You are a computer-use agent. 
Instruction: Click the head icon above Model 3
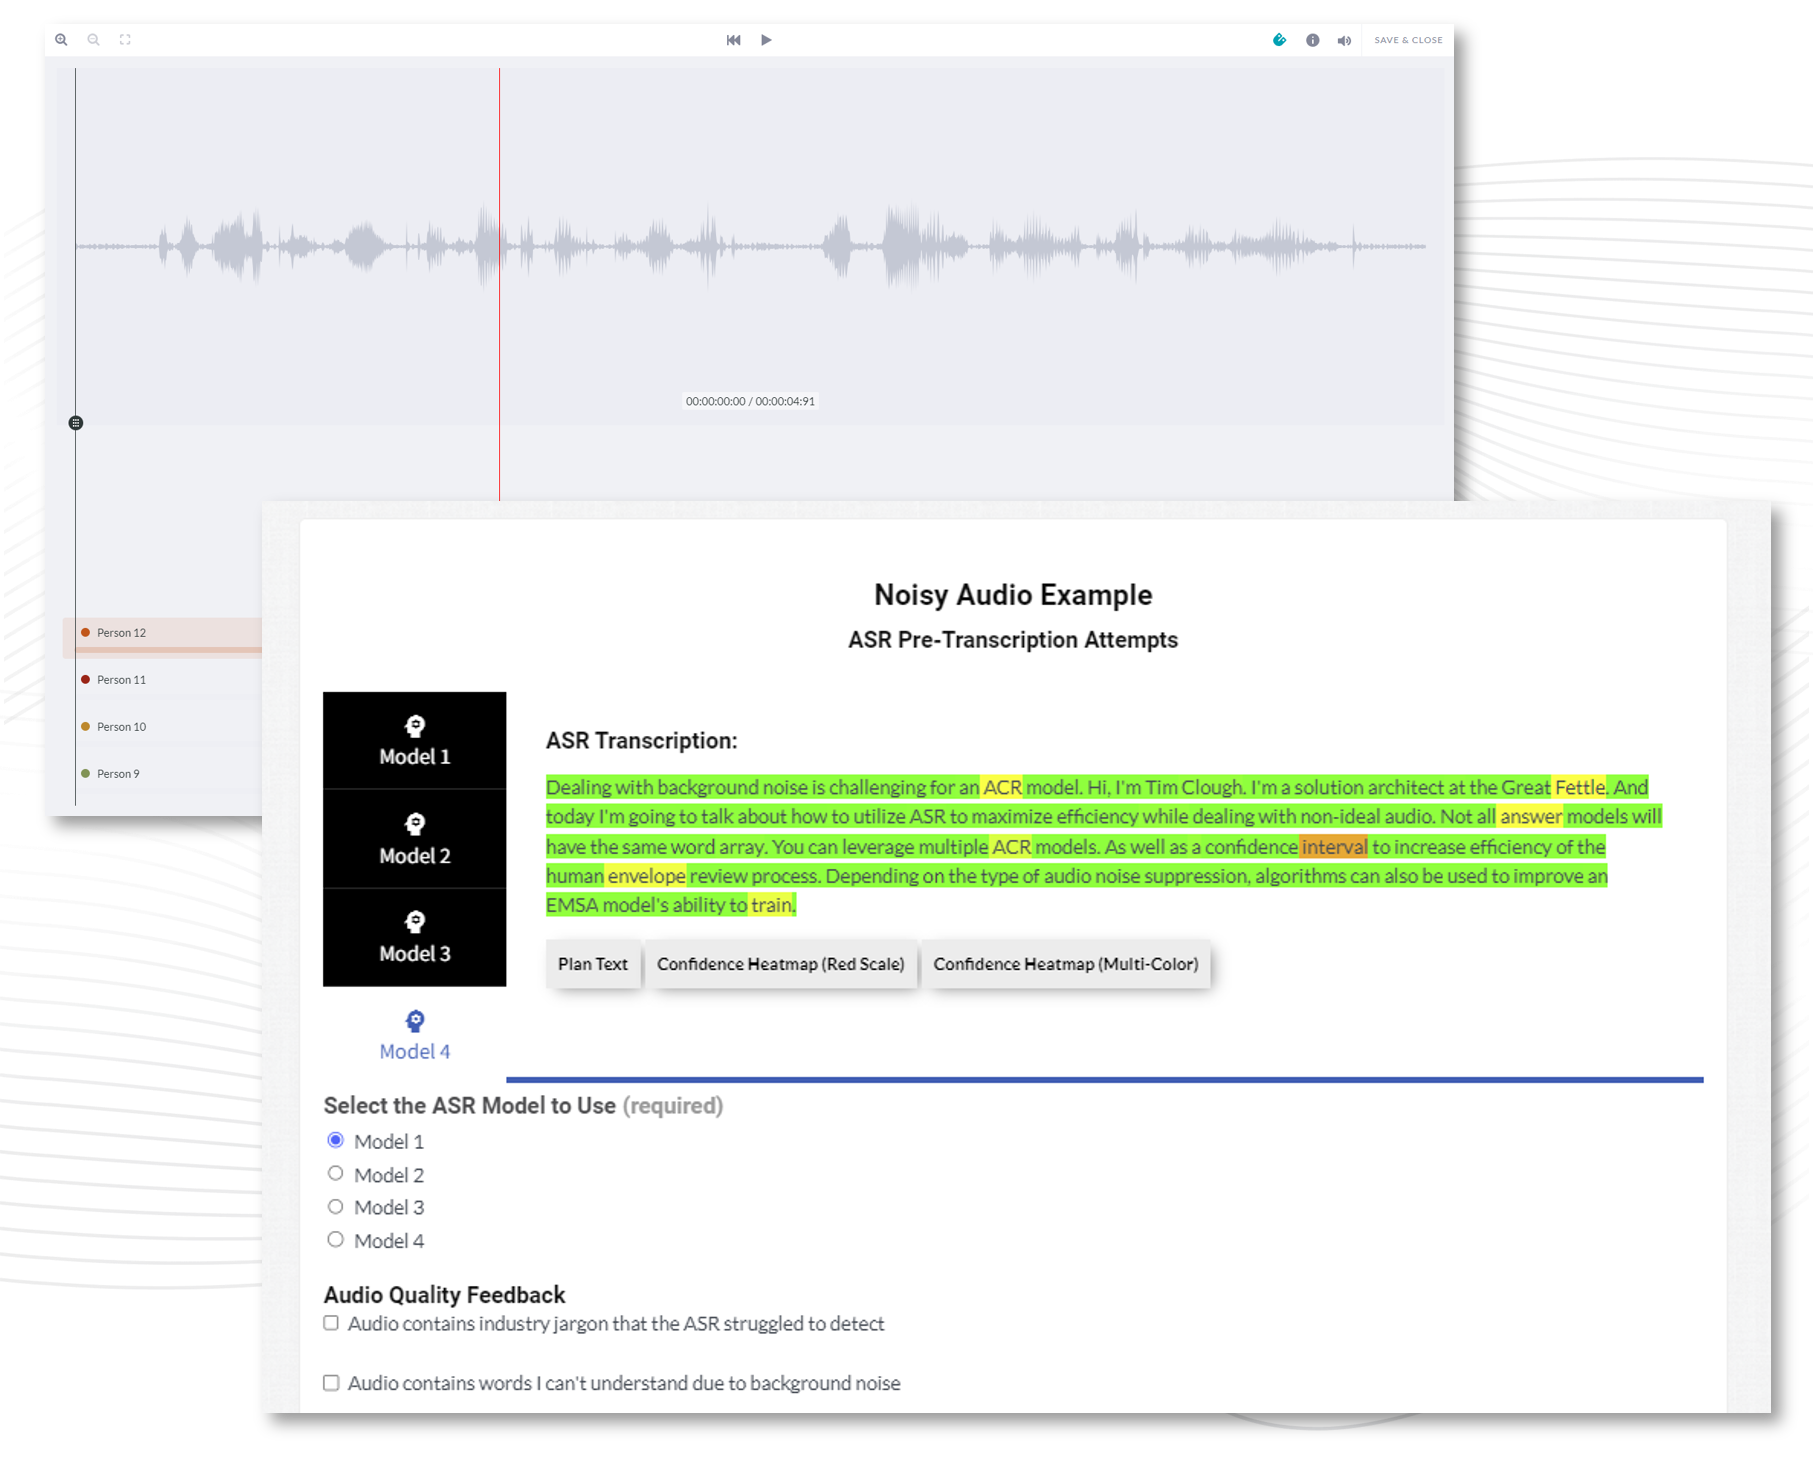[x=414, y=922]
